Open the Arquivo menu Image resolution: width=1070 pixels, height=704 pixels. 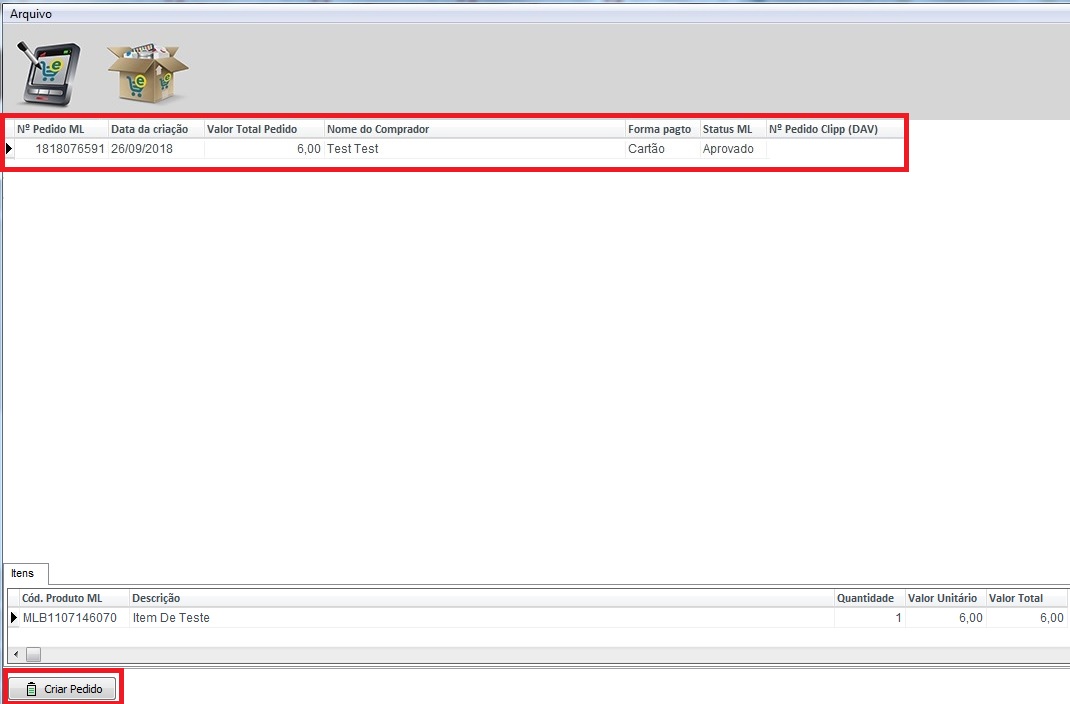point(31,15)
